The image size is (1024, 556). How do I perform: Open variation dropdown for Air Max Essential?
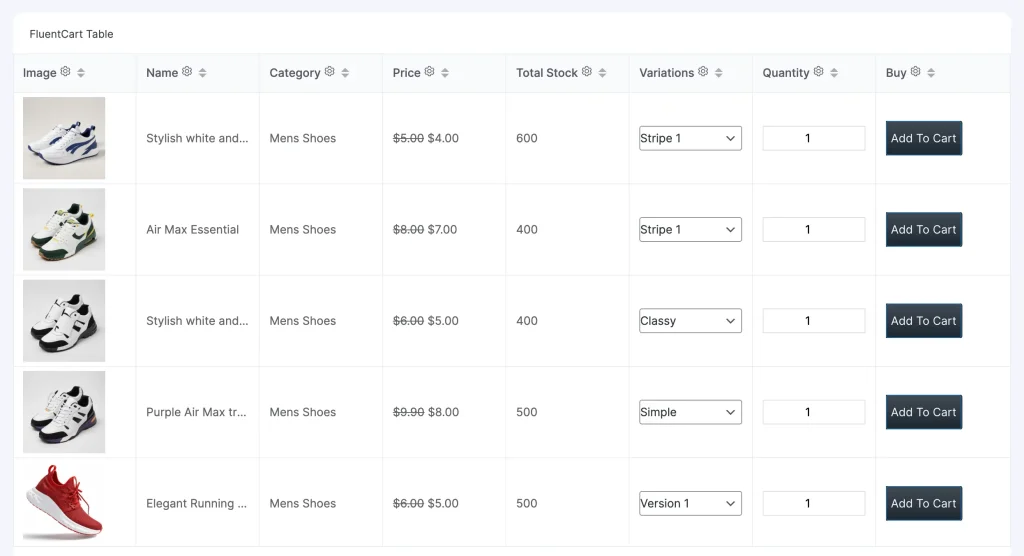(690, 229)
